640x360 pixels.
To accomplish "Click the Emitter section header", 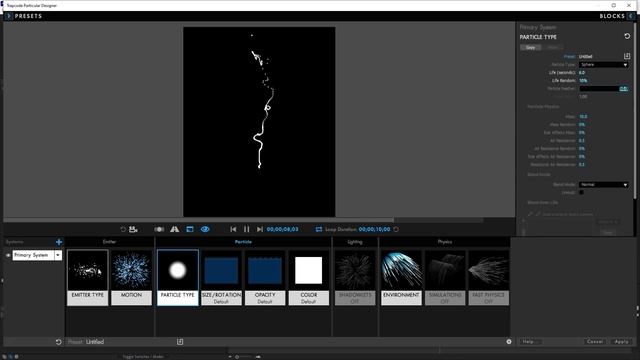I will coord(109,242).
